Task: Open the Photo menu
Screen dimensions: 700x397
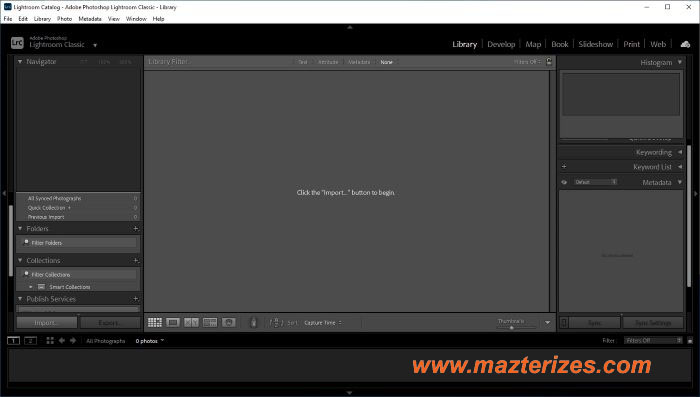Action: (64, 19)
